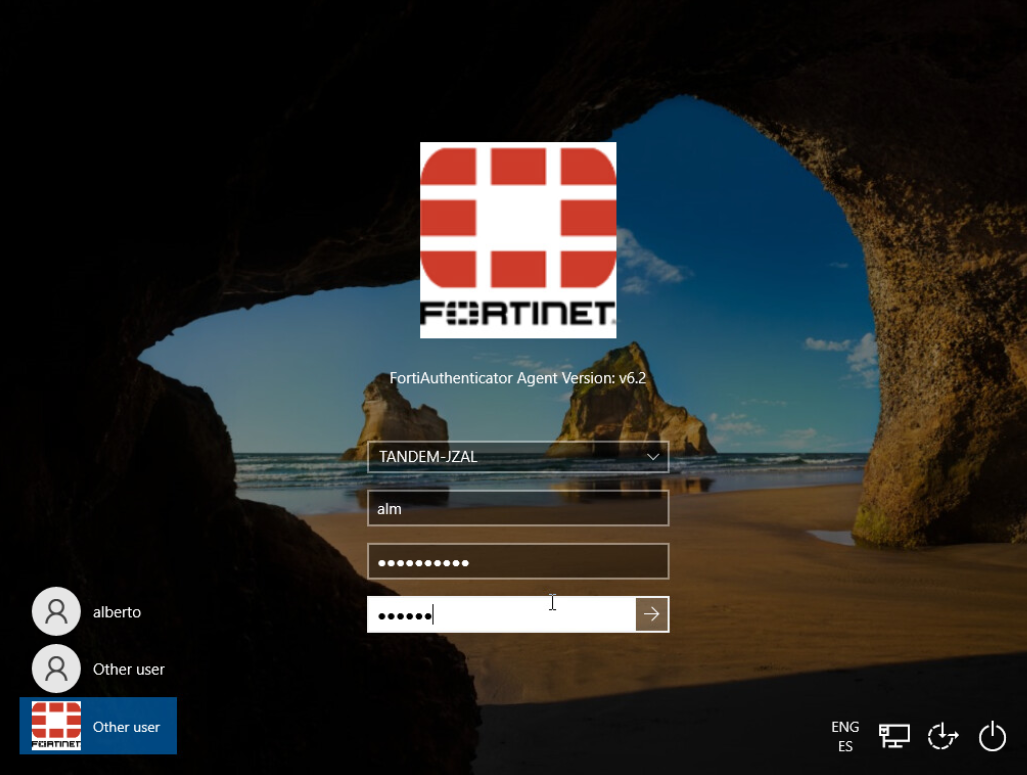Focus the masked password field
Screen dimensions: 1027x775
pos(517,562)
